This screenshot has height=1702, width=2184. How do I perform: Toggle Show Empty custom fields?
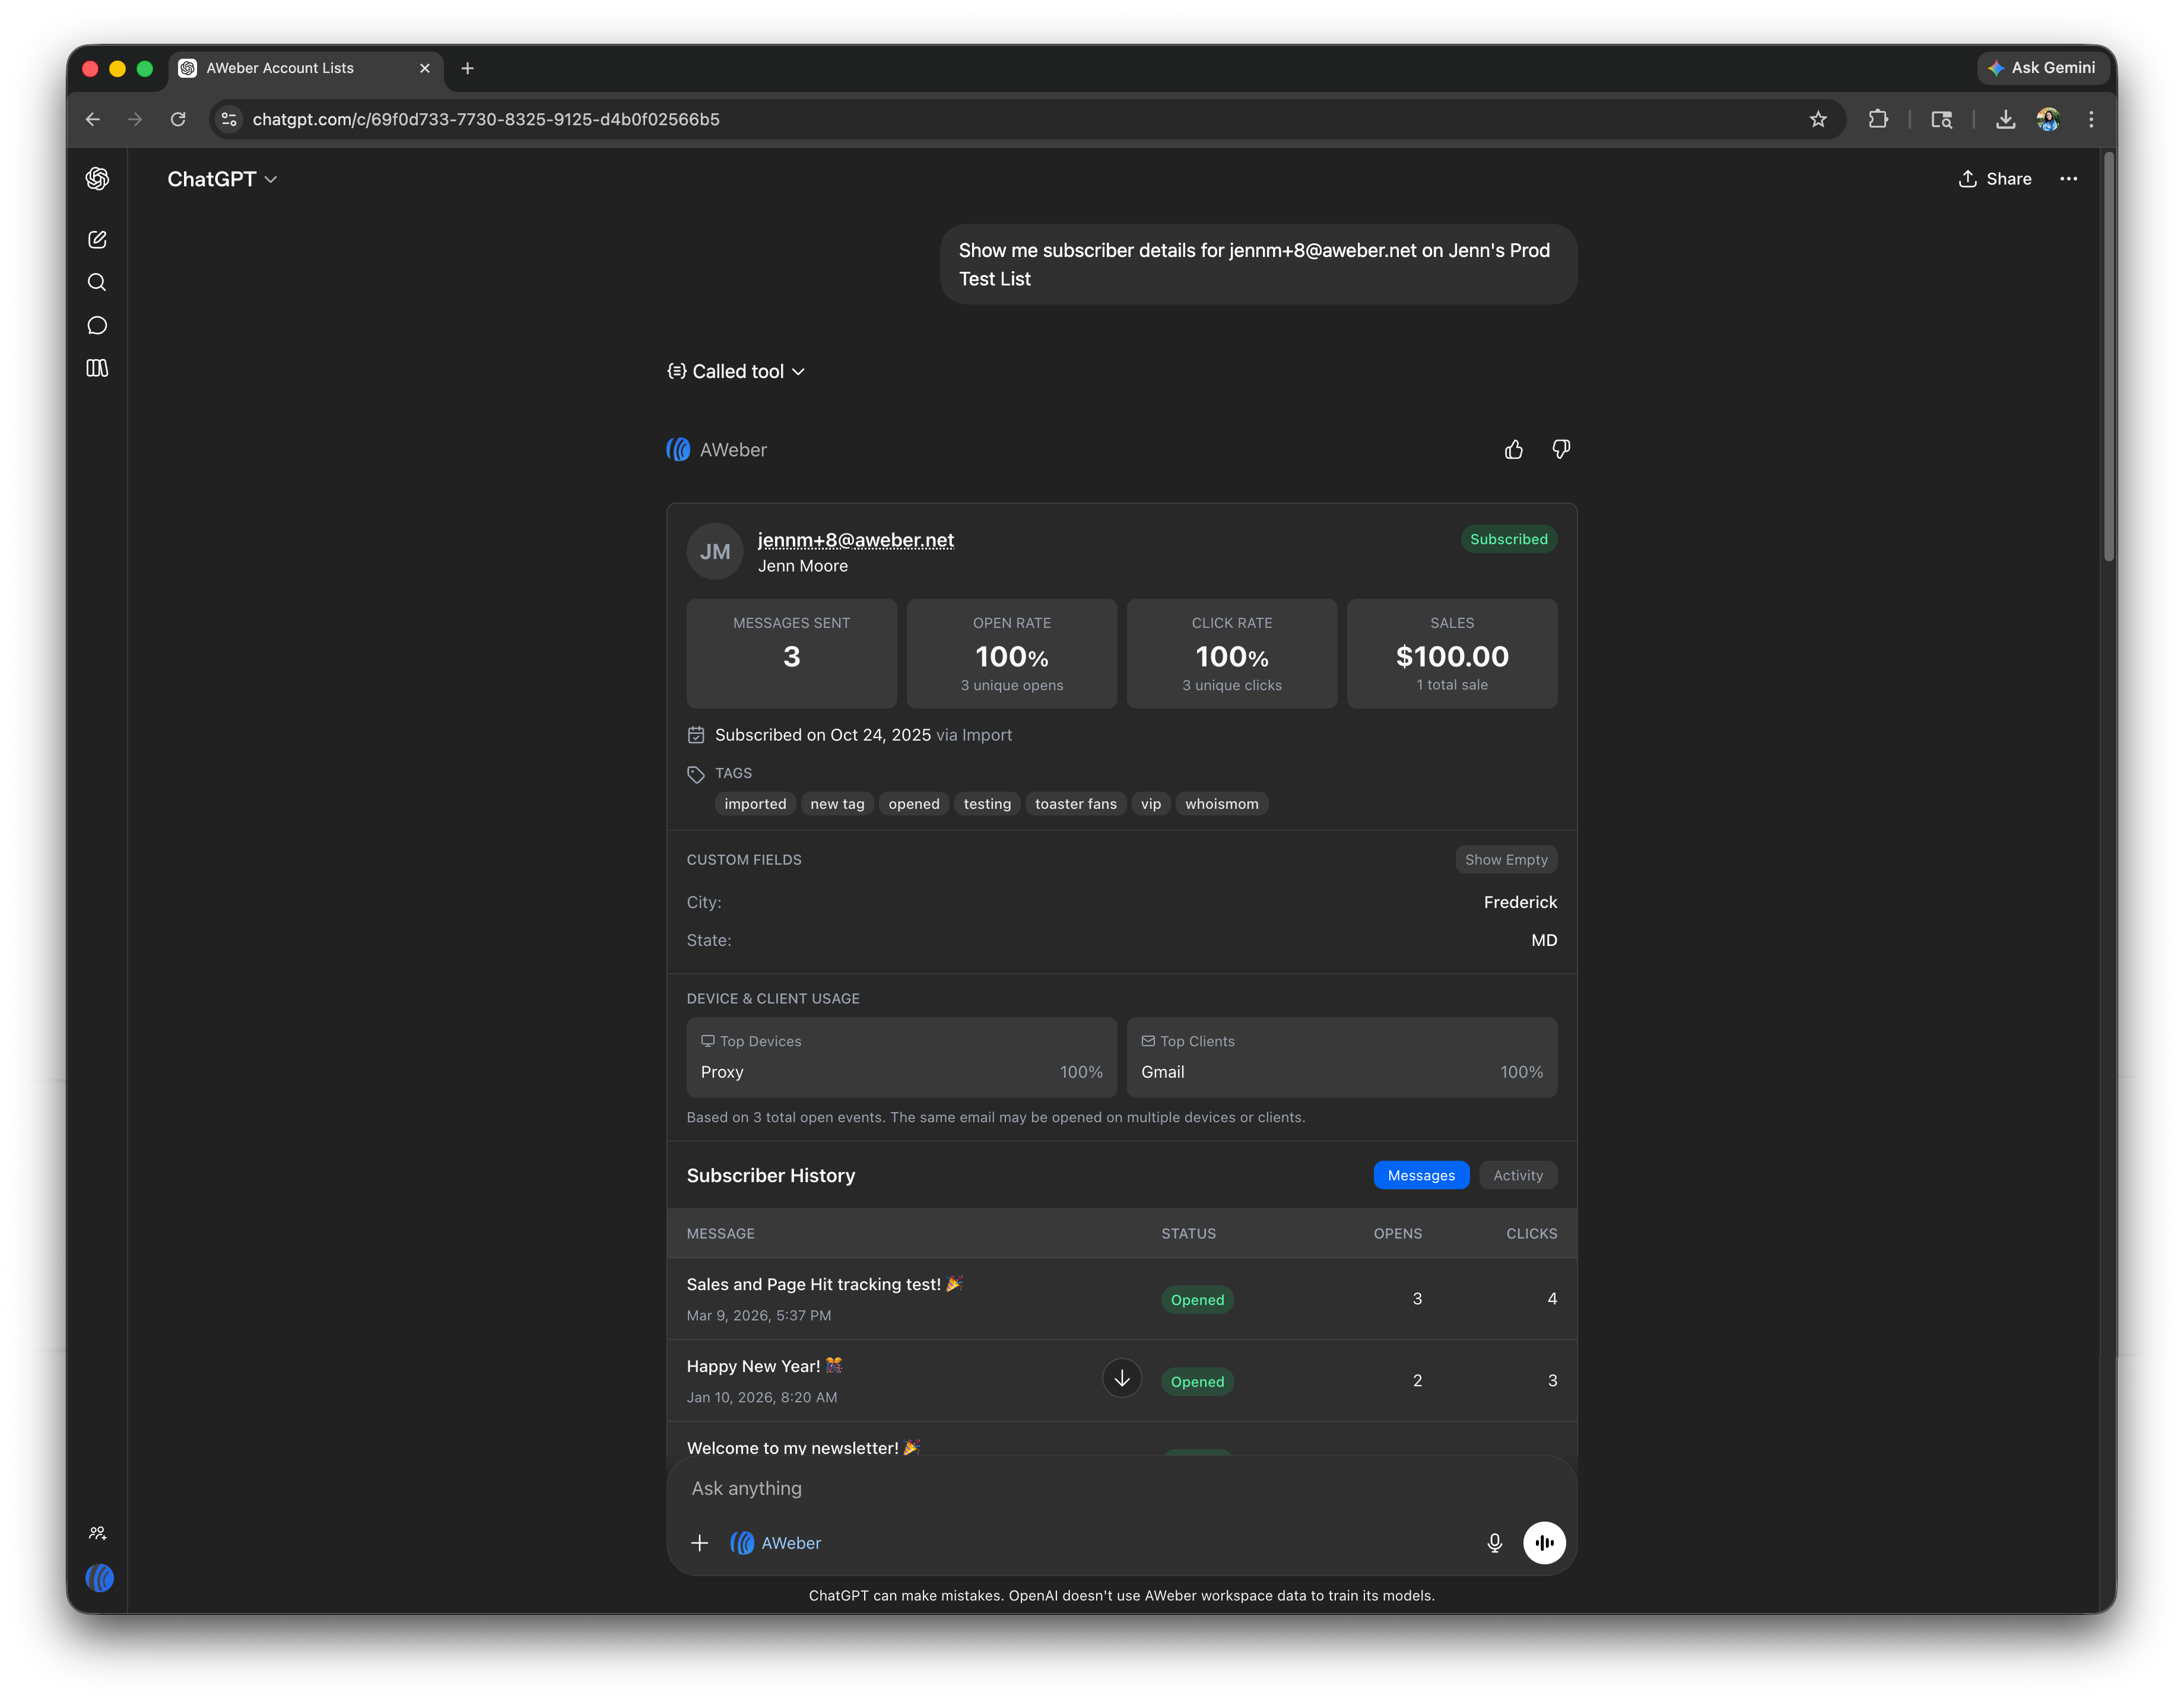click(x=1505, y=860)
